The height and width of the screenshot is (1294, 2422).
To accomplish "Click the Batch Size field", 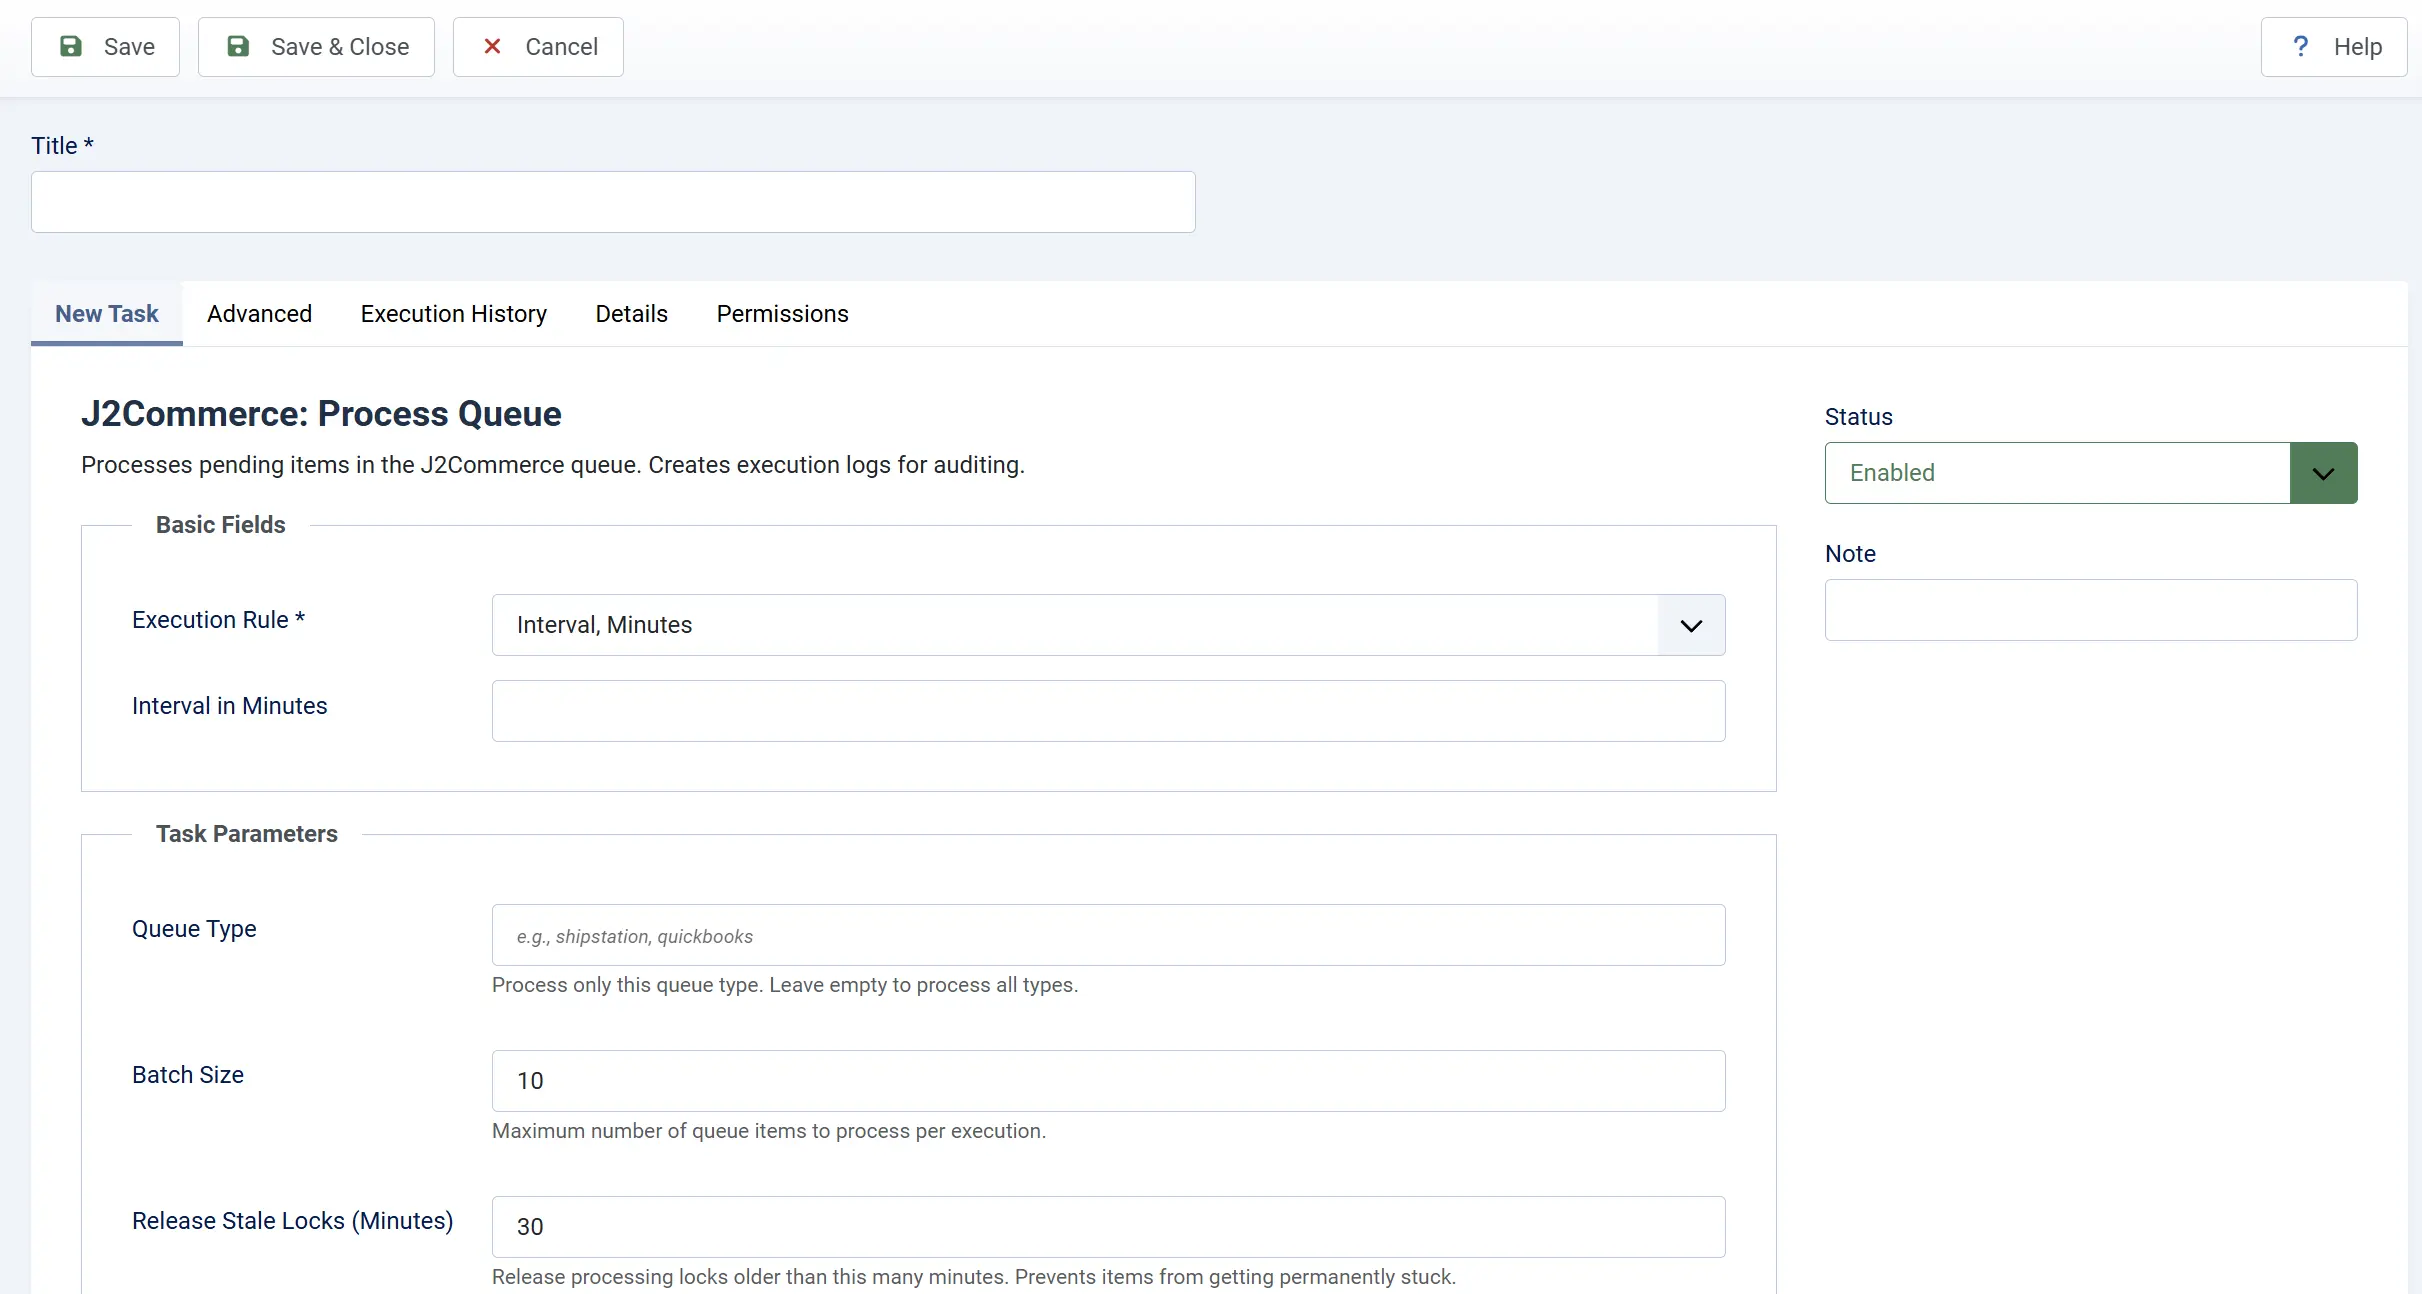I will (1109, 1081).
